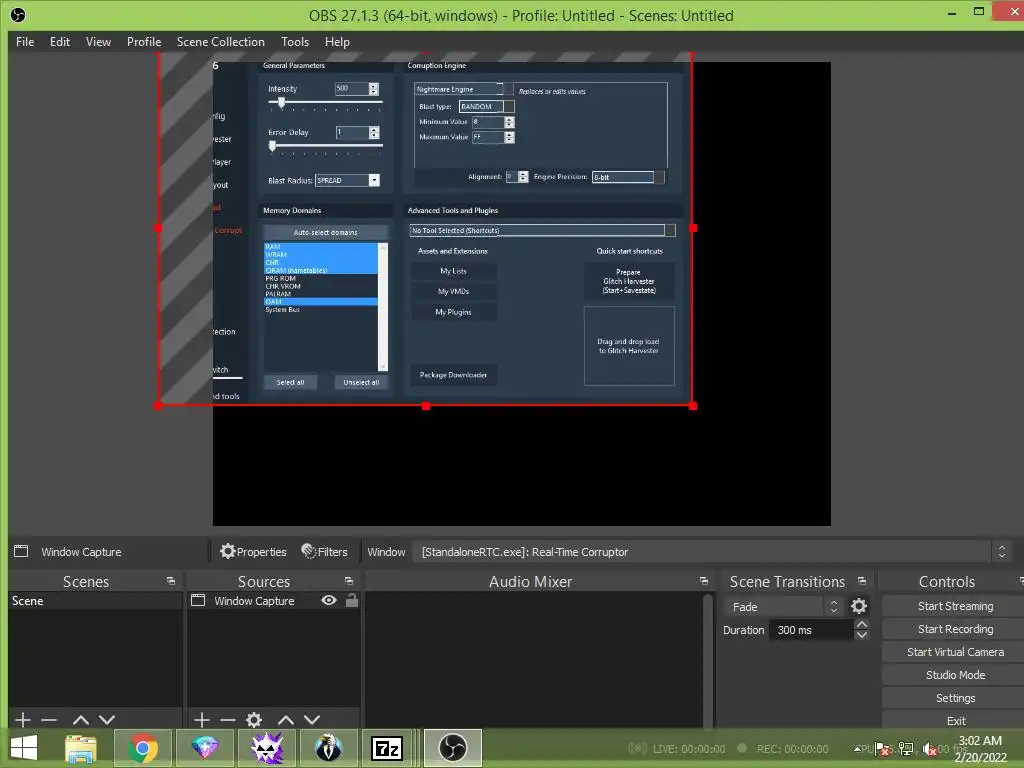The image size is (1024, 768).
Task: Open the View menu
Action: pos(99,42)
